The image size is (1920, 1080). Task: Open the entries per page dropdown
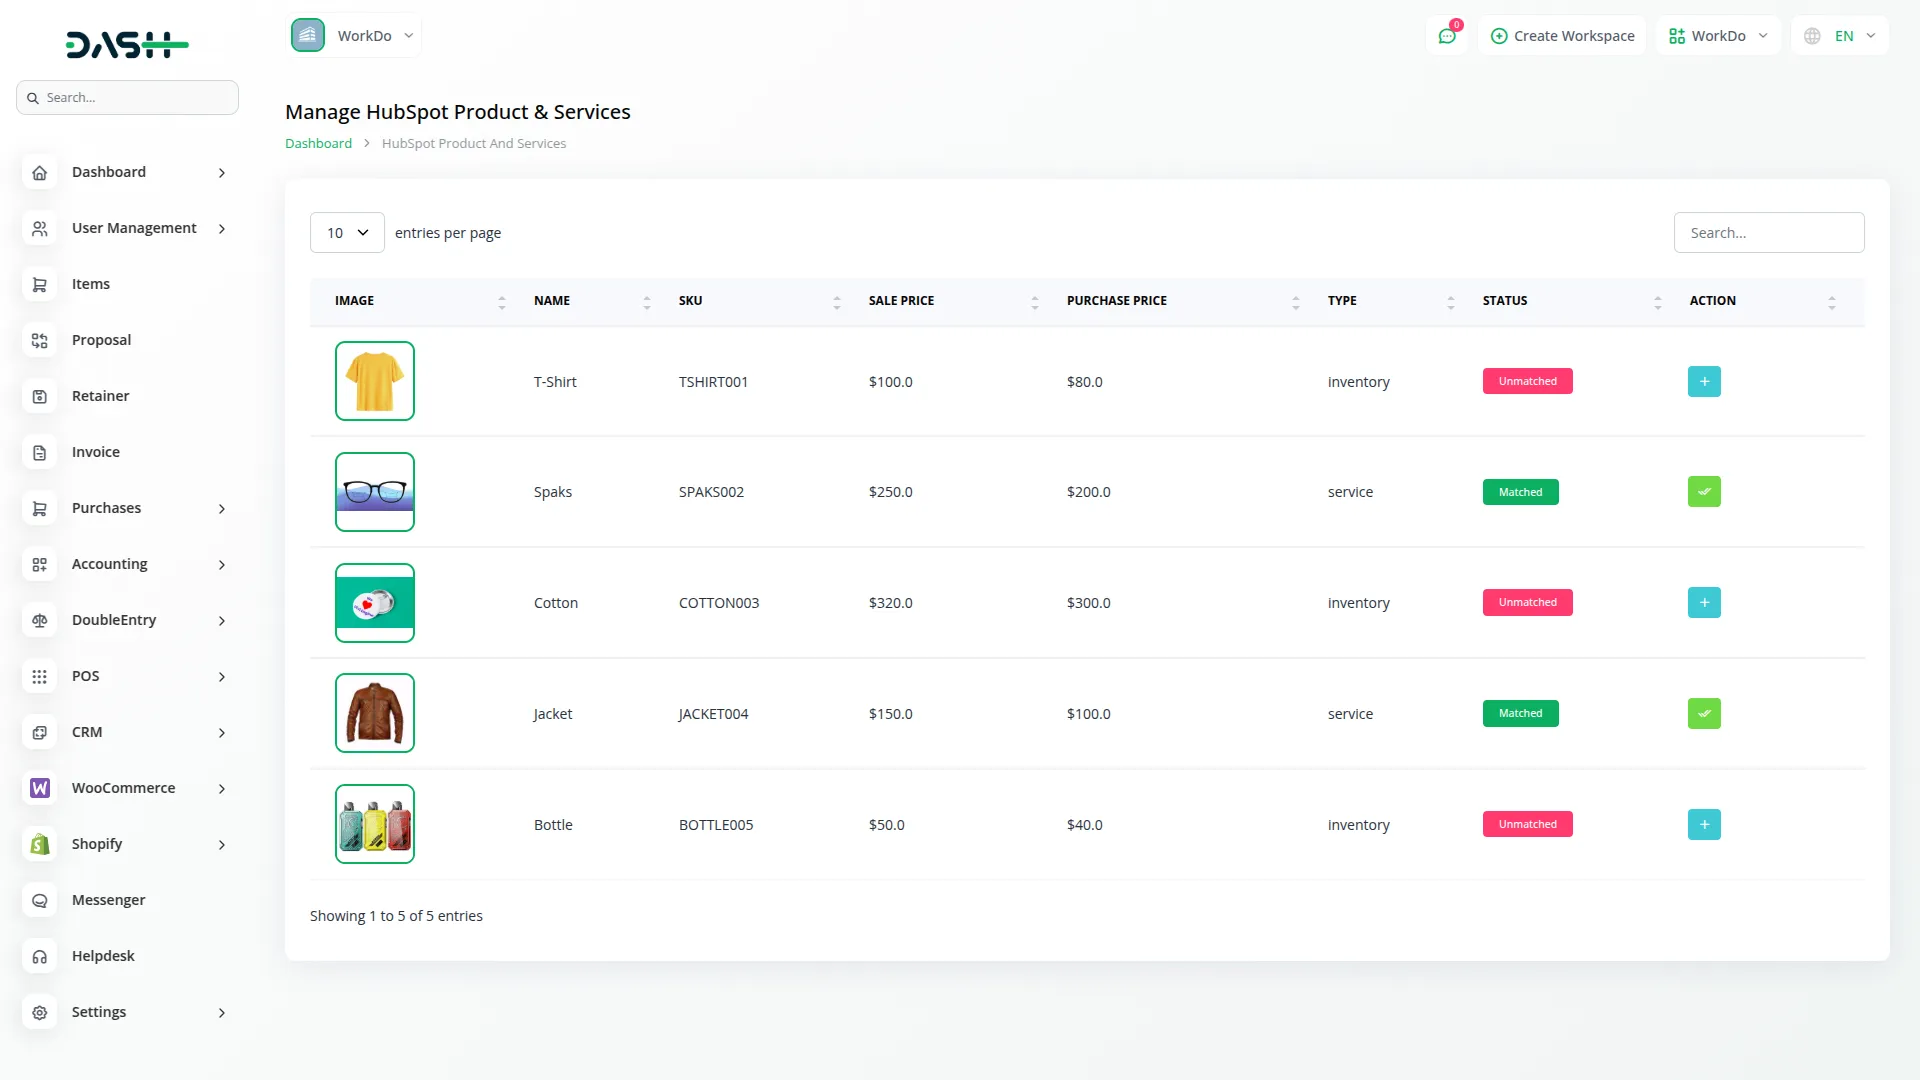(346, 232)
